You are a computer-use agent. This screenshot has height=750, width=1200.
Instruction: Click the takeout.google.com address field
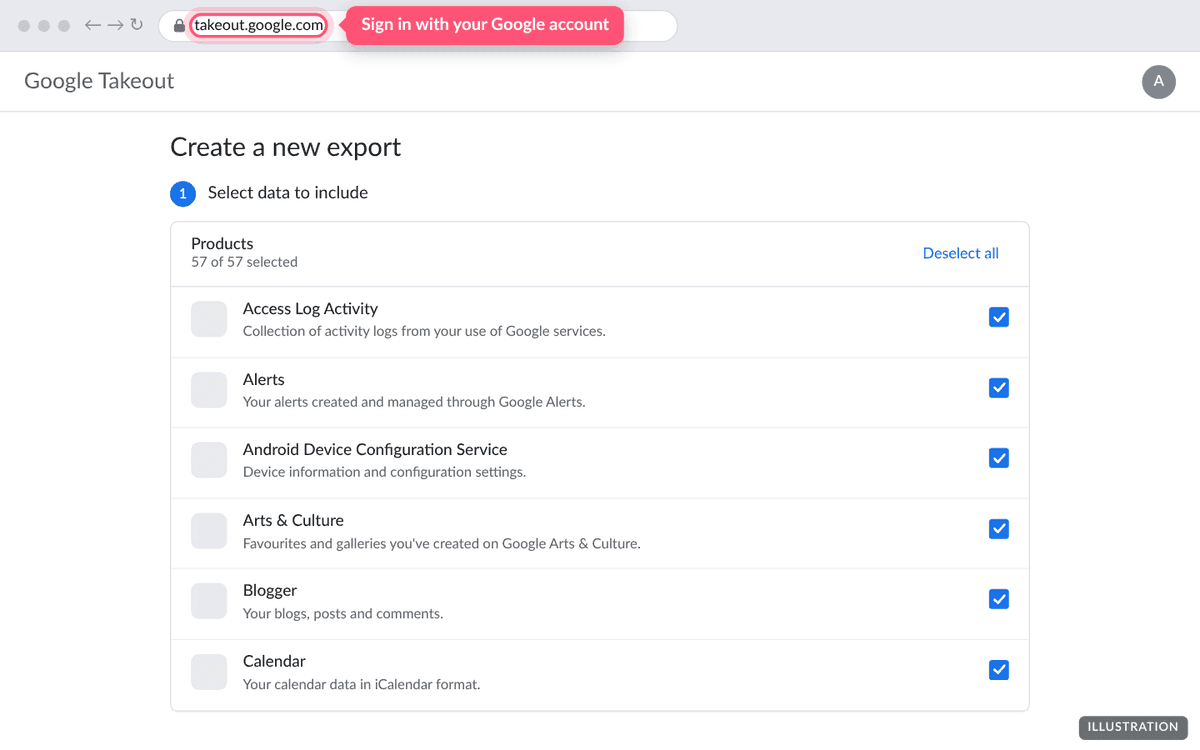coord(418,26)
